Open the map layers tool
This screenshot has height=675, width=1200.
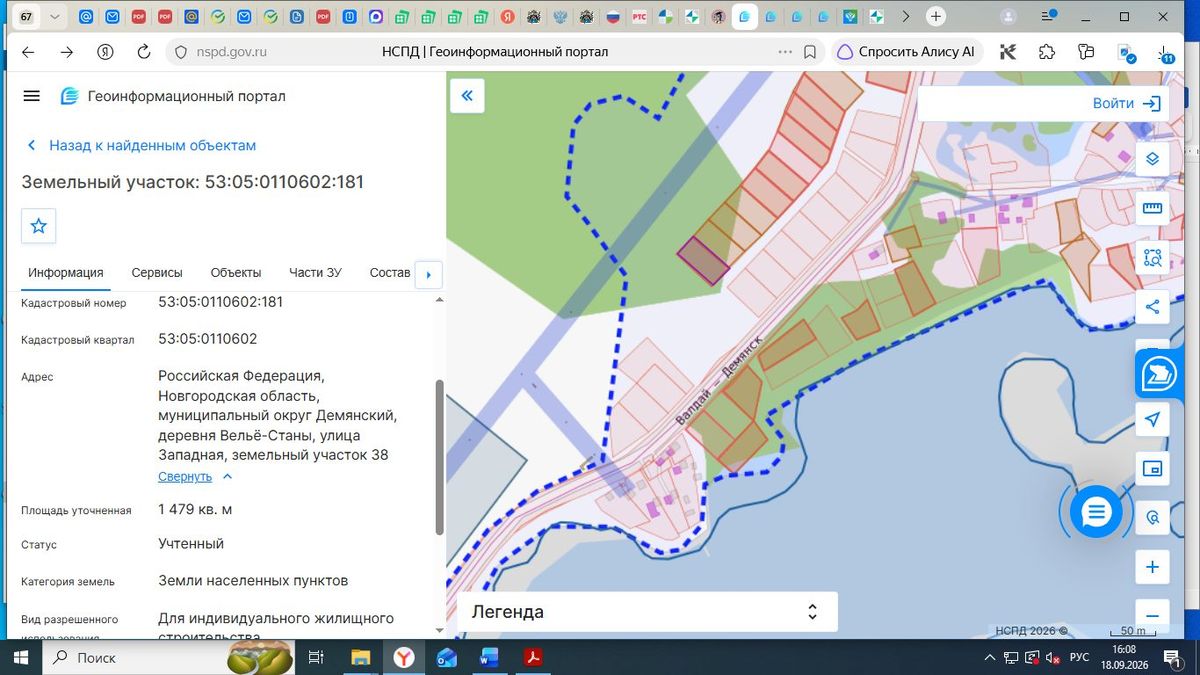pyautogui.click(x=1152, y=160)
